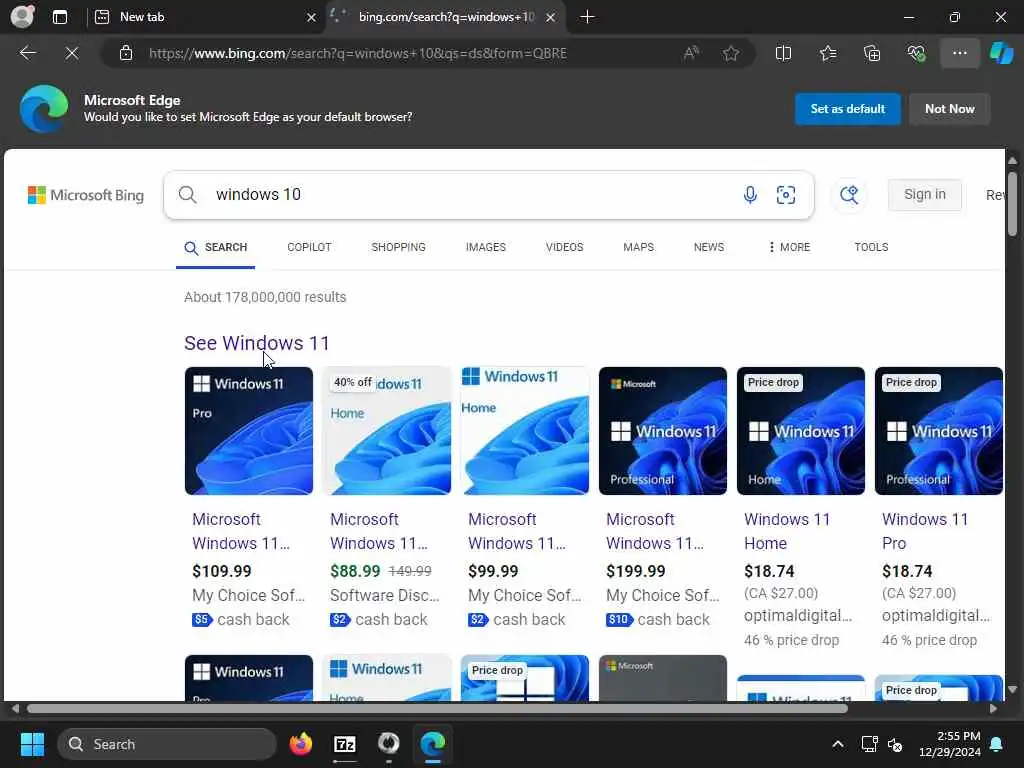The width and height of the screenshot is (1024, 768).
Task: Click the $10 cash back badge
Action: [619, 619]
